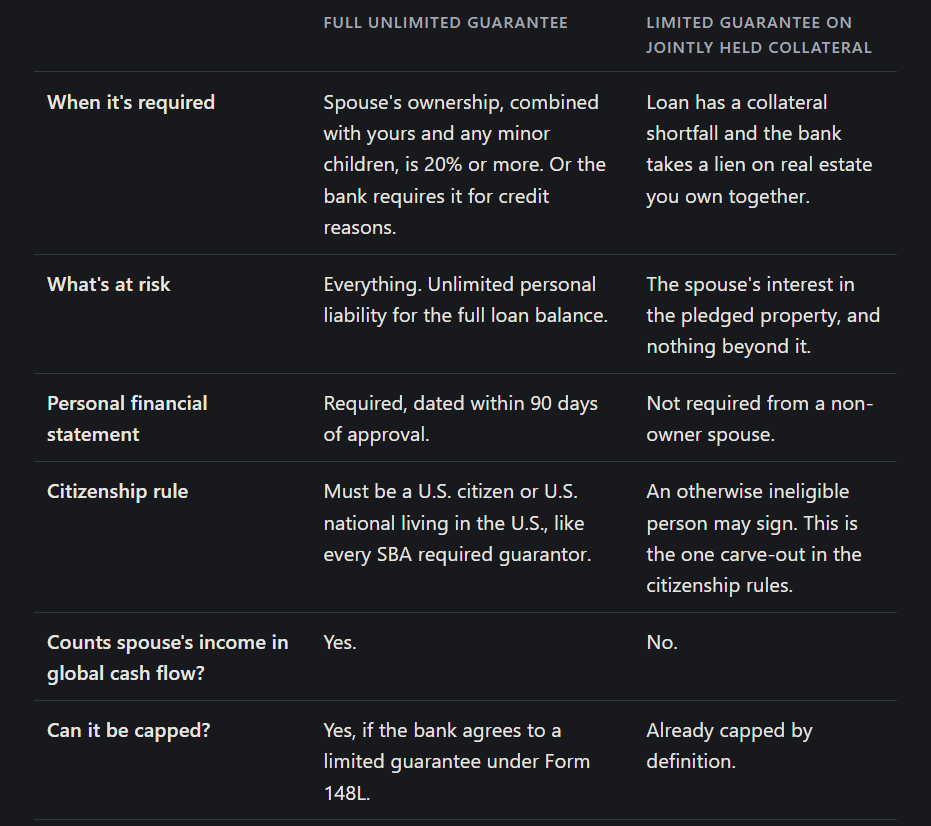The width and height of the screenshot is (931, 826).
Task: Click the 'Can it be capped?' row label
Action: click(129, 730)
